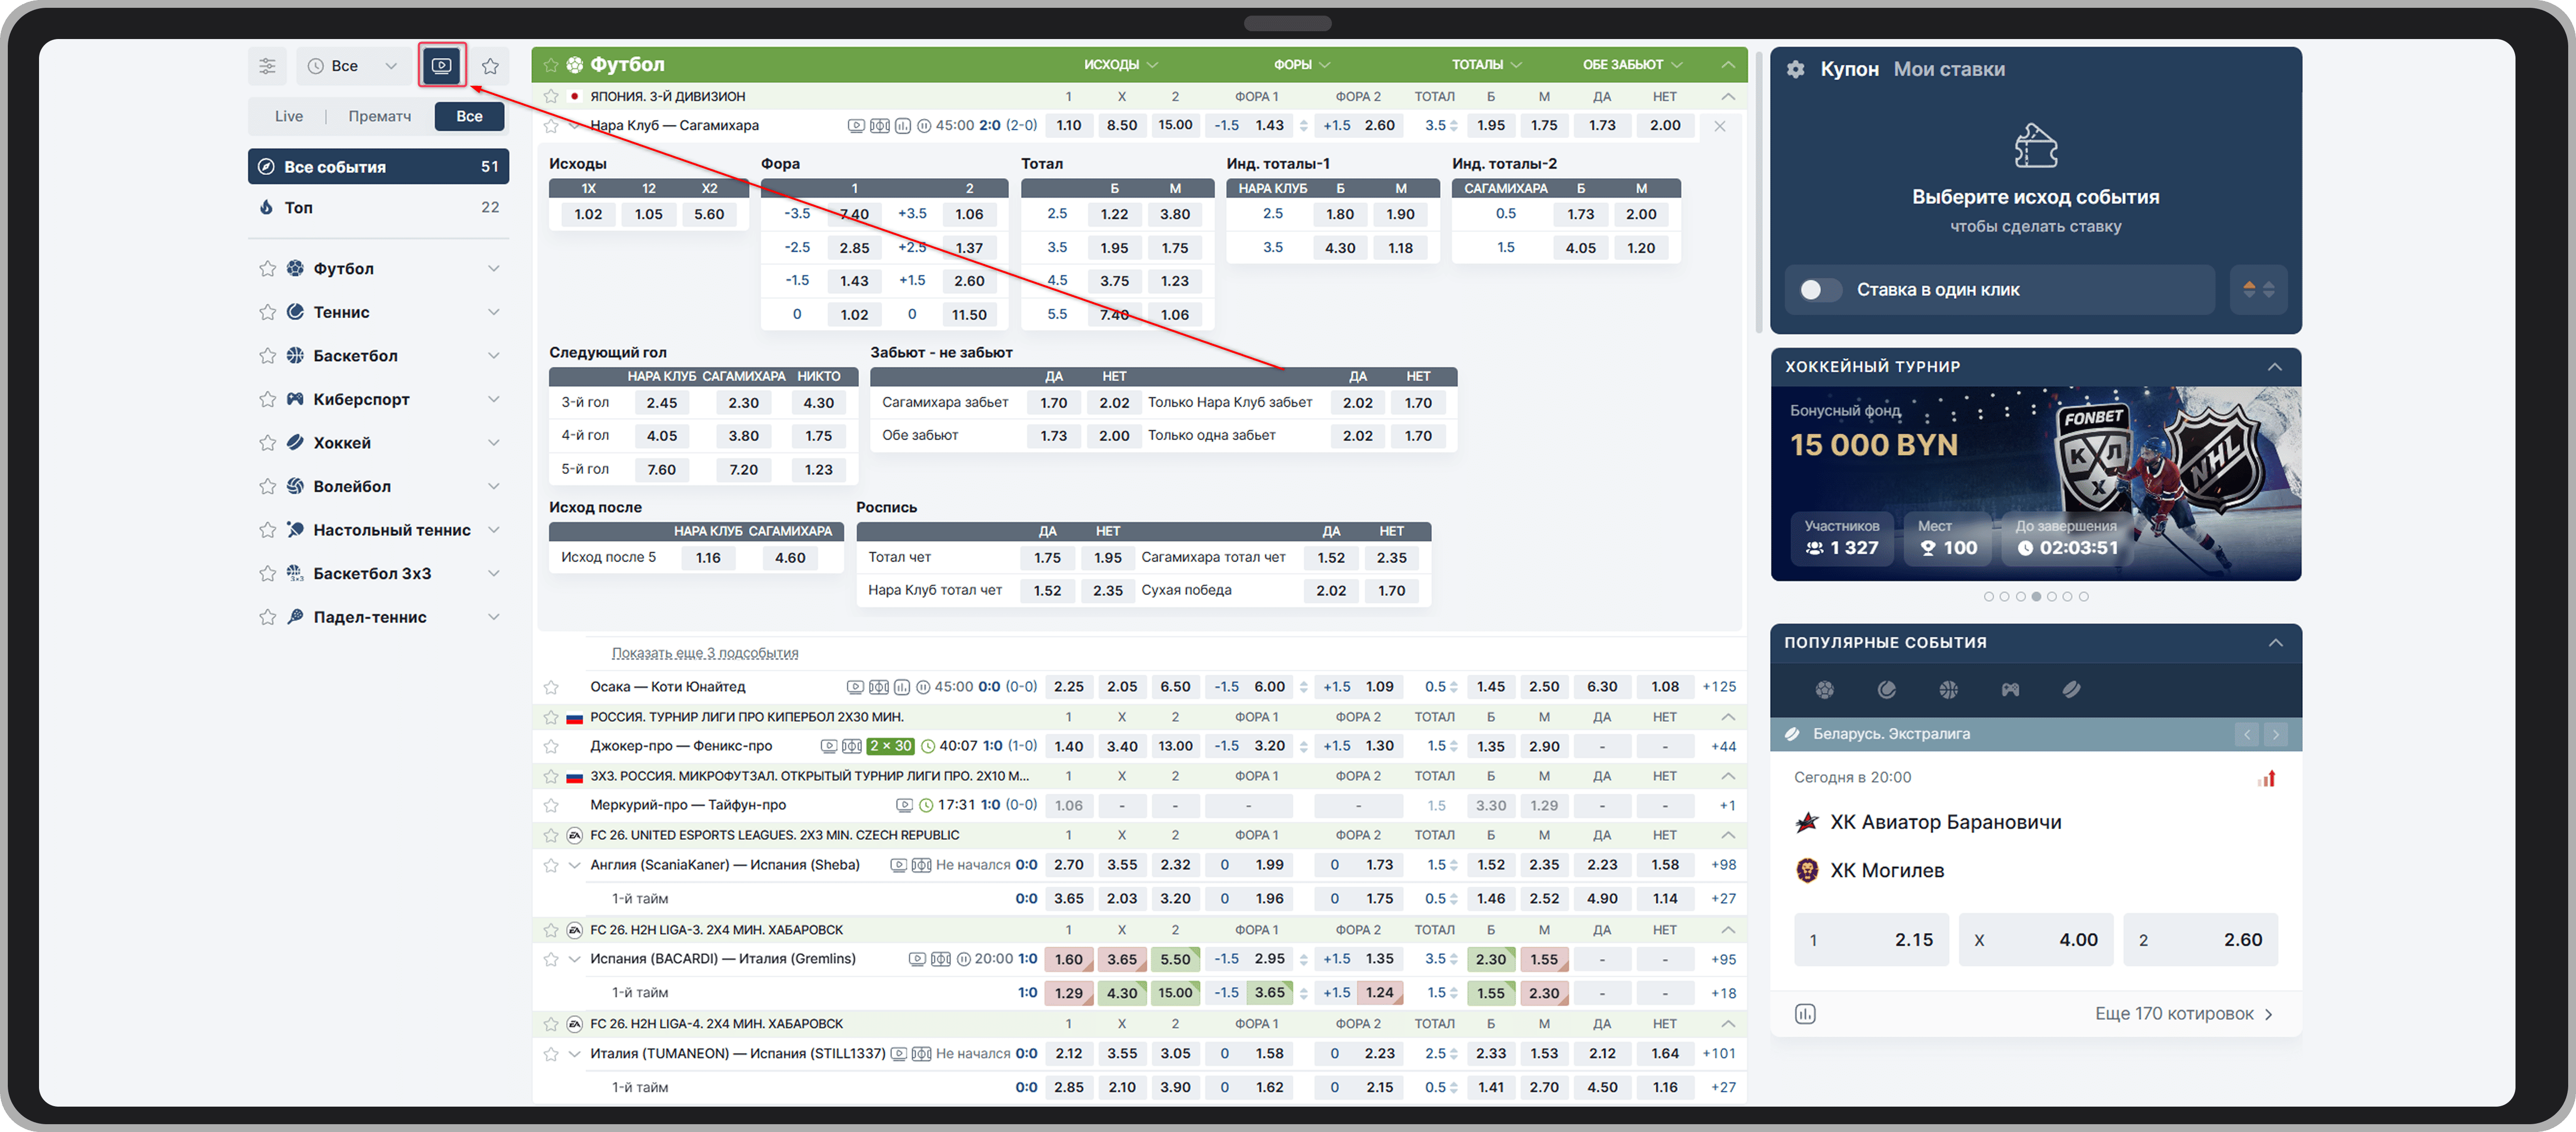
Task: Click the statistics chart icon near Ещё 170 котировок
Action: [x=1805, y=1014]
